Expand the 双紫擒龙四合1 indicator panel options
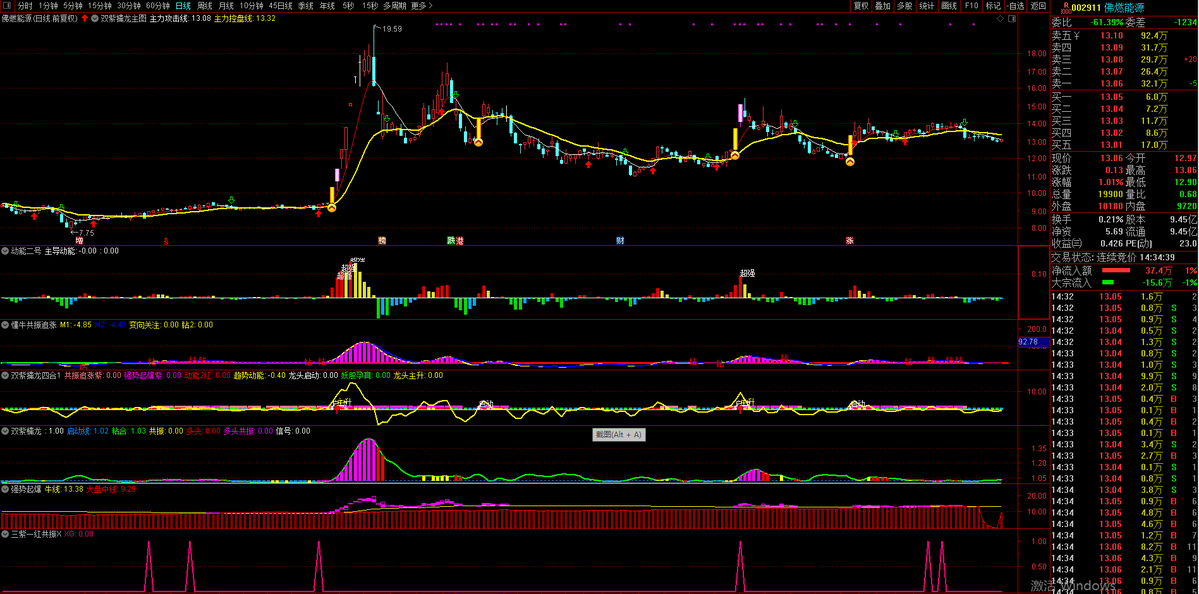 pos(5,375)
